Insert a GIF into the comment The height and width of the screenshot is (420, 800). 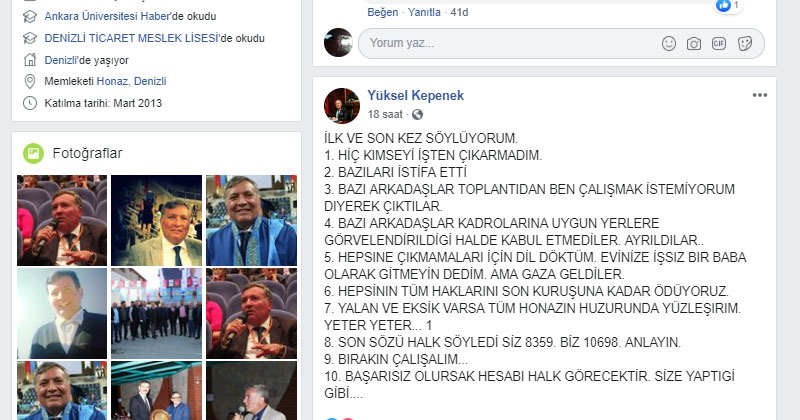click(719, 43)
